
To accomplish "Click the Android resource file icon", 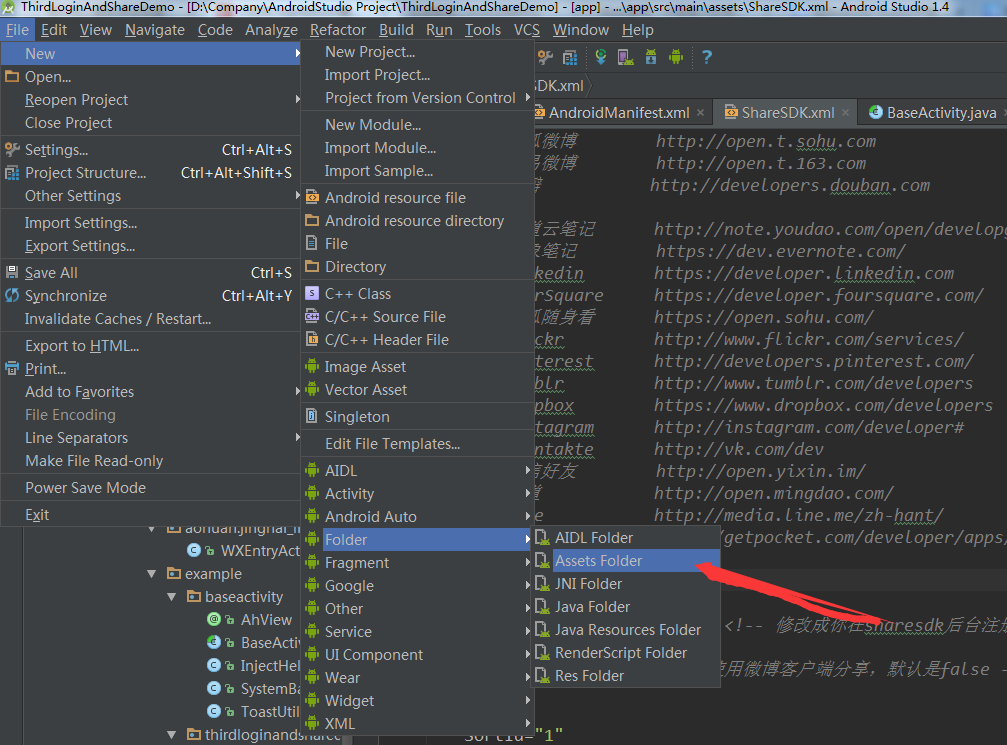I will click(312, 197).
